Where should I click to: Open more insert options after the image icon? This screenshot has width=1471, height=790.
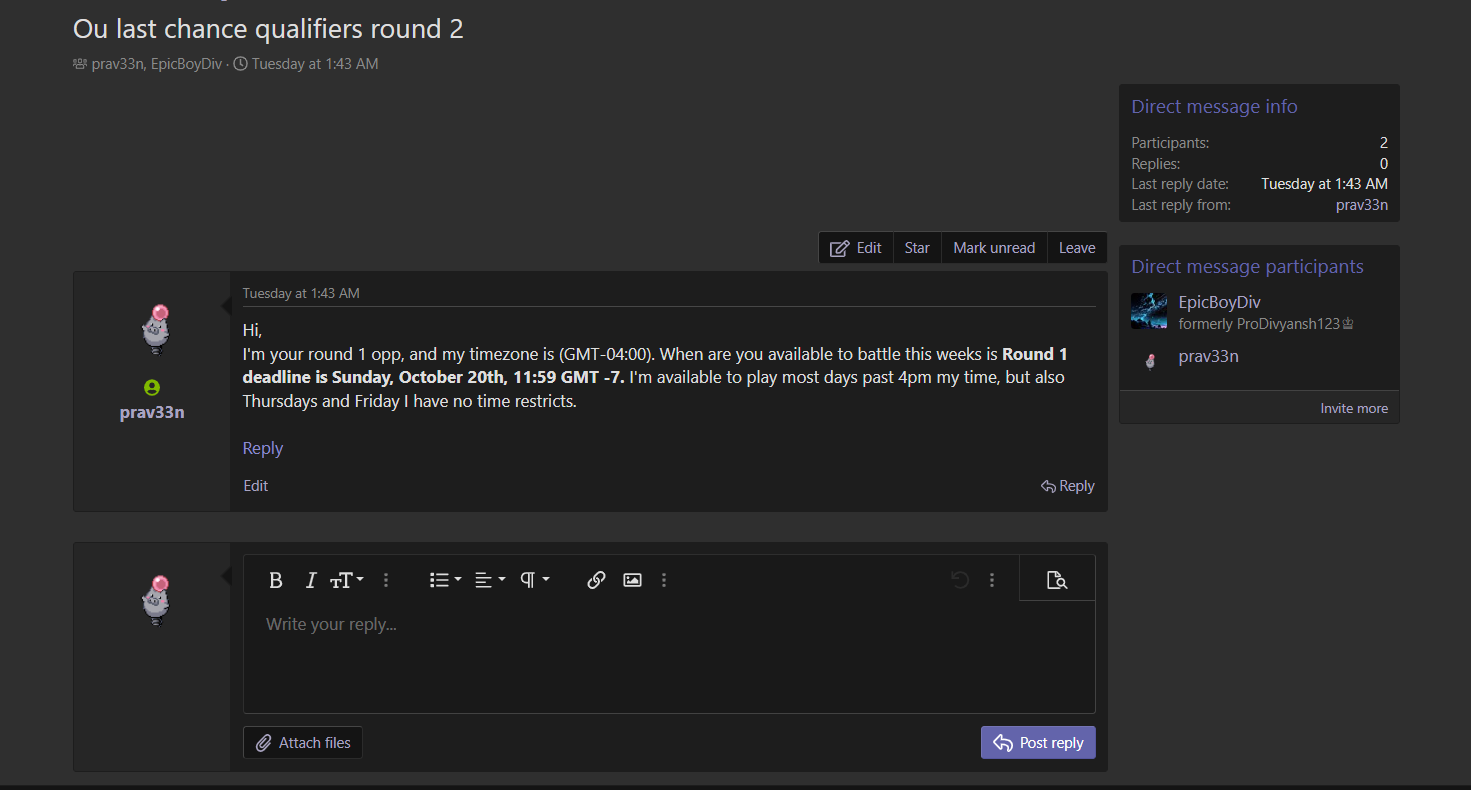664,580
